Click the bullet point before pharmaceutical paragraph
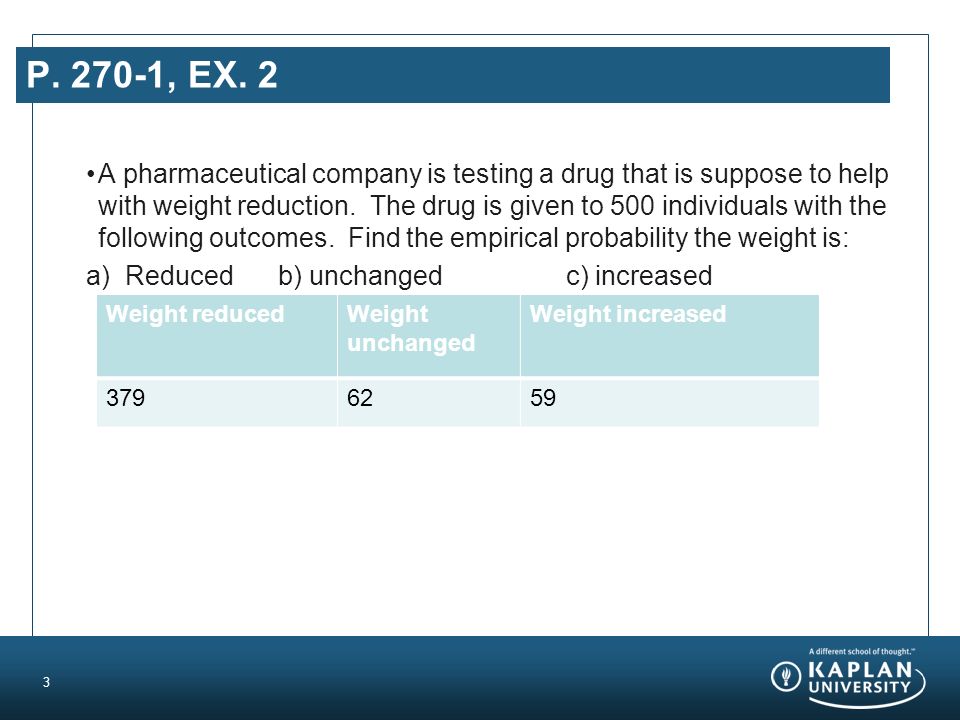This screenshot has width=960, height=720. tap(91, 175)
